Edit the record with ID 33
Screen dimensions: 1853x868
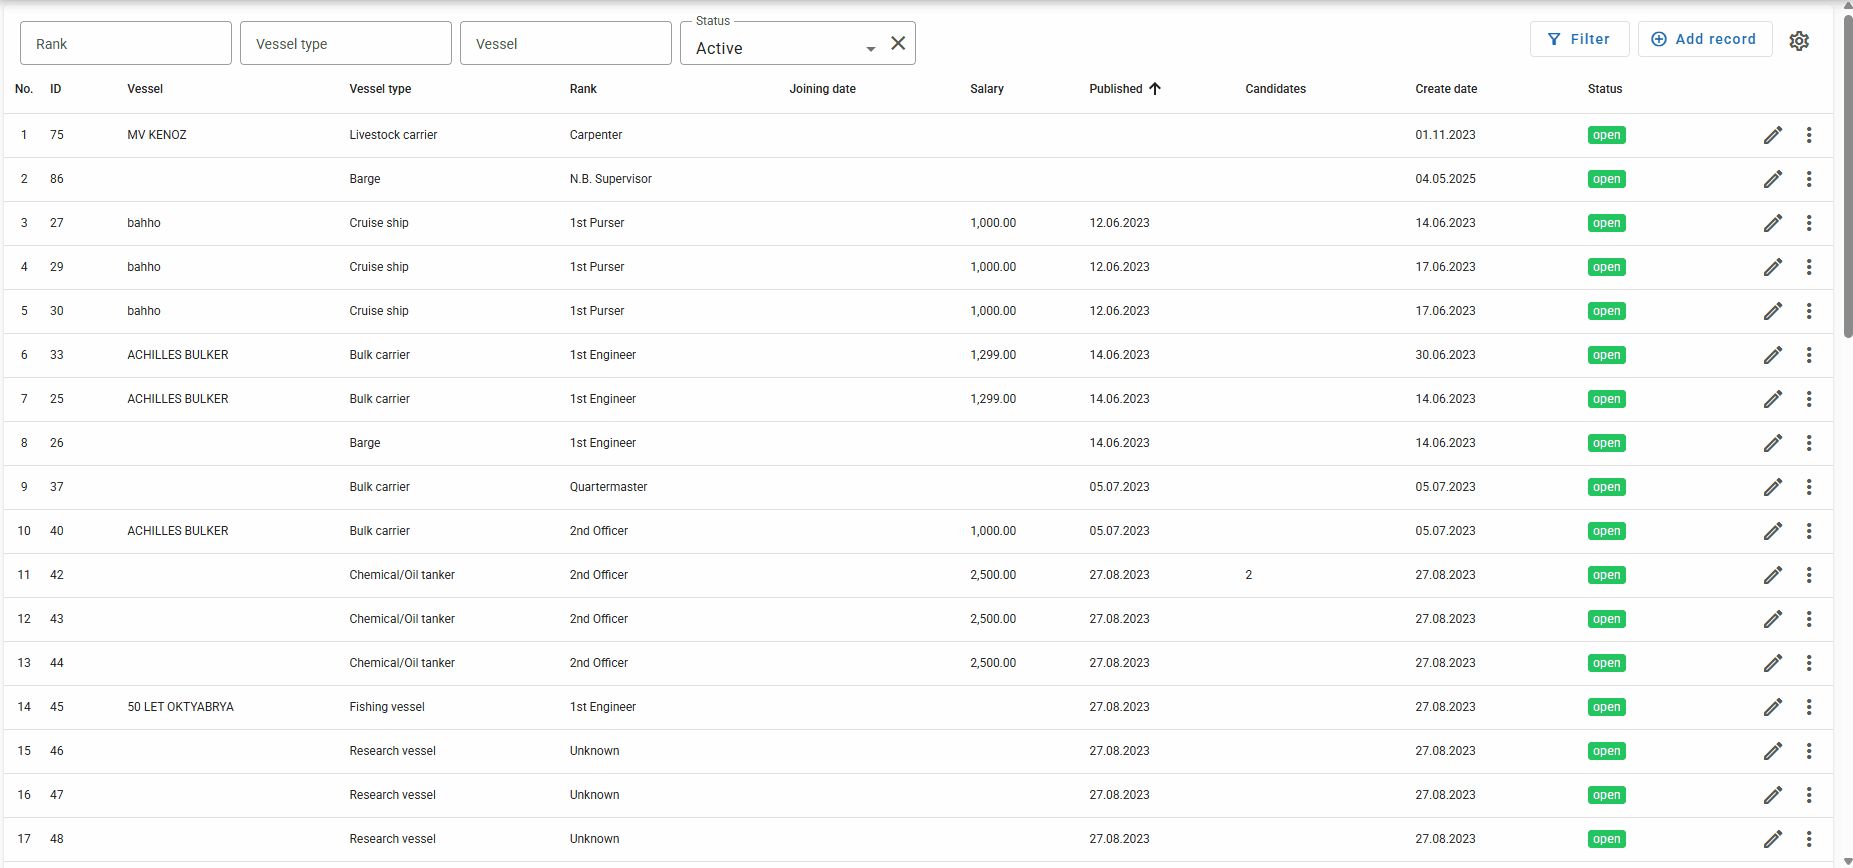1772,355
